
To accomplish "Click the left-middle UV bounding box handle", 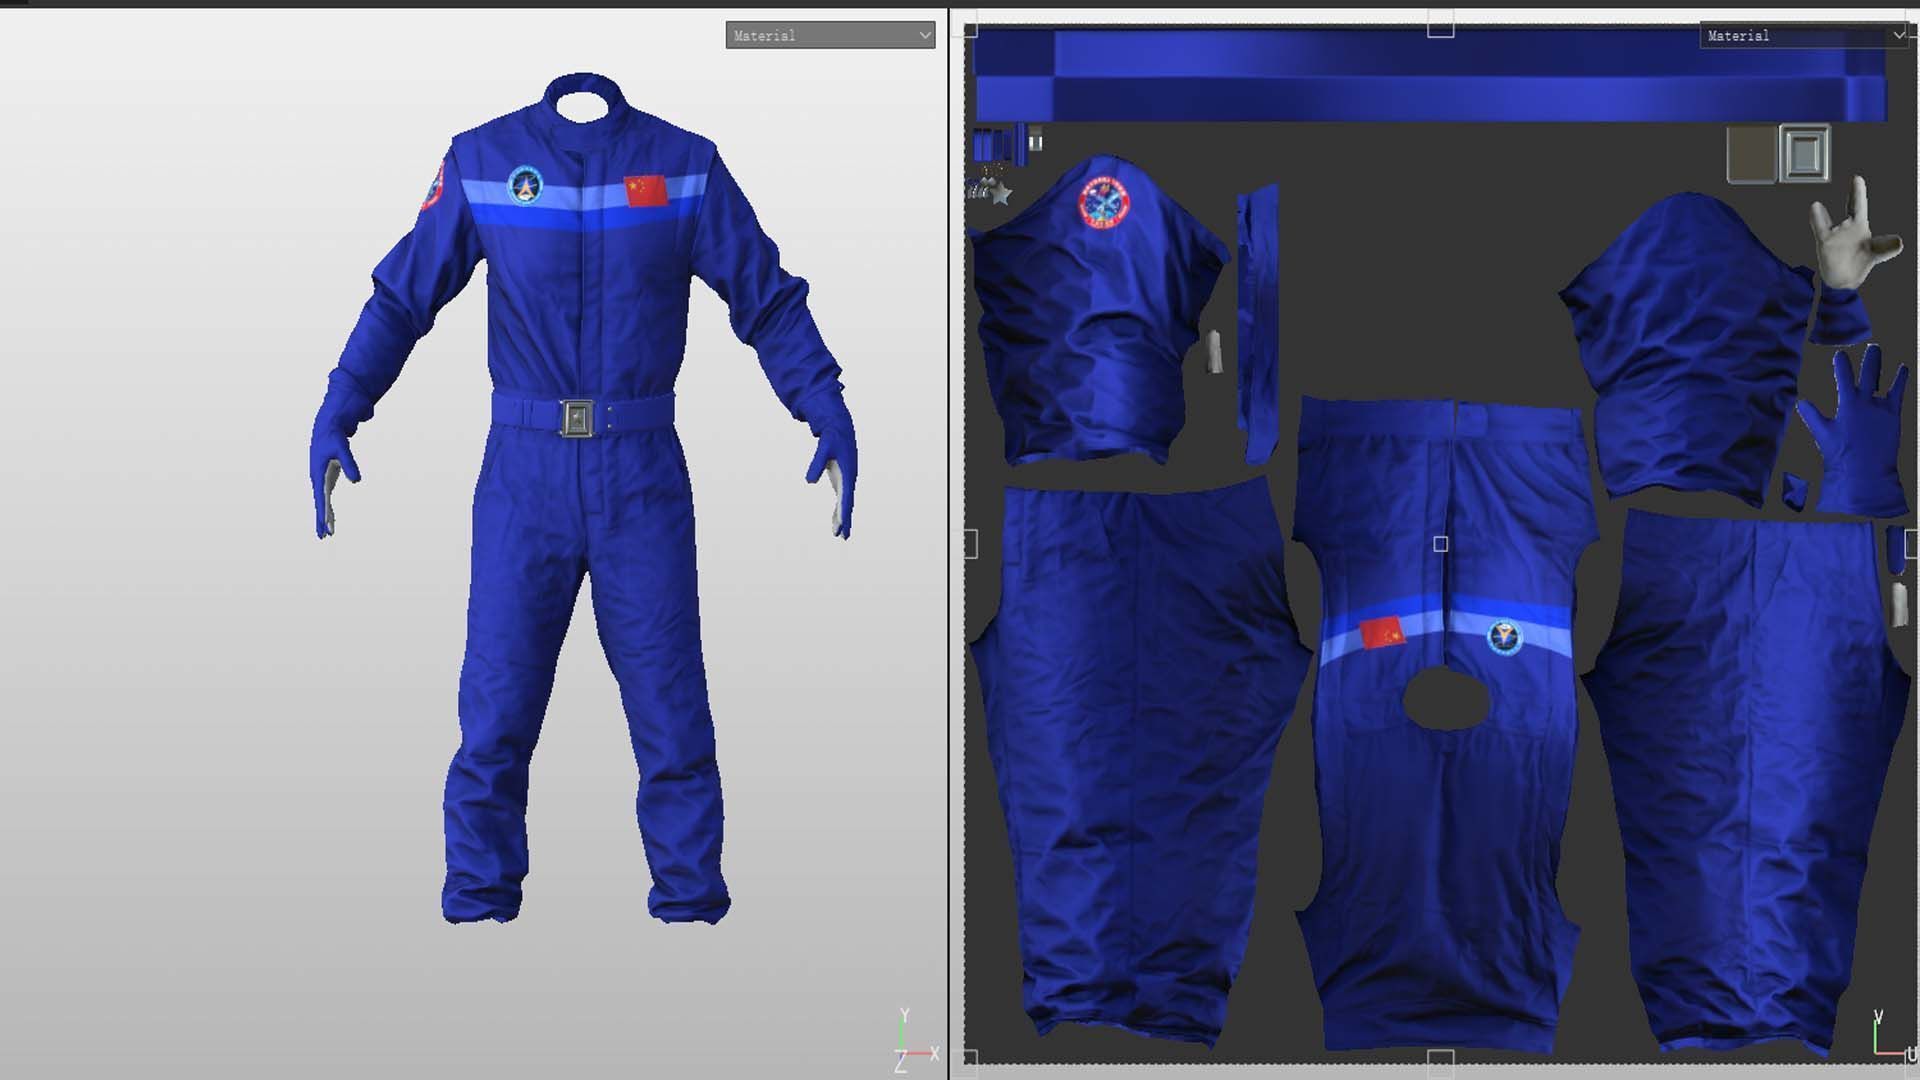I will (970, 544).
